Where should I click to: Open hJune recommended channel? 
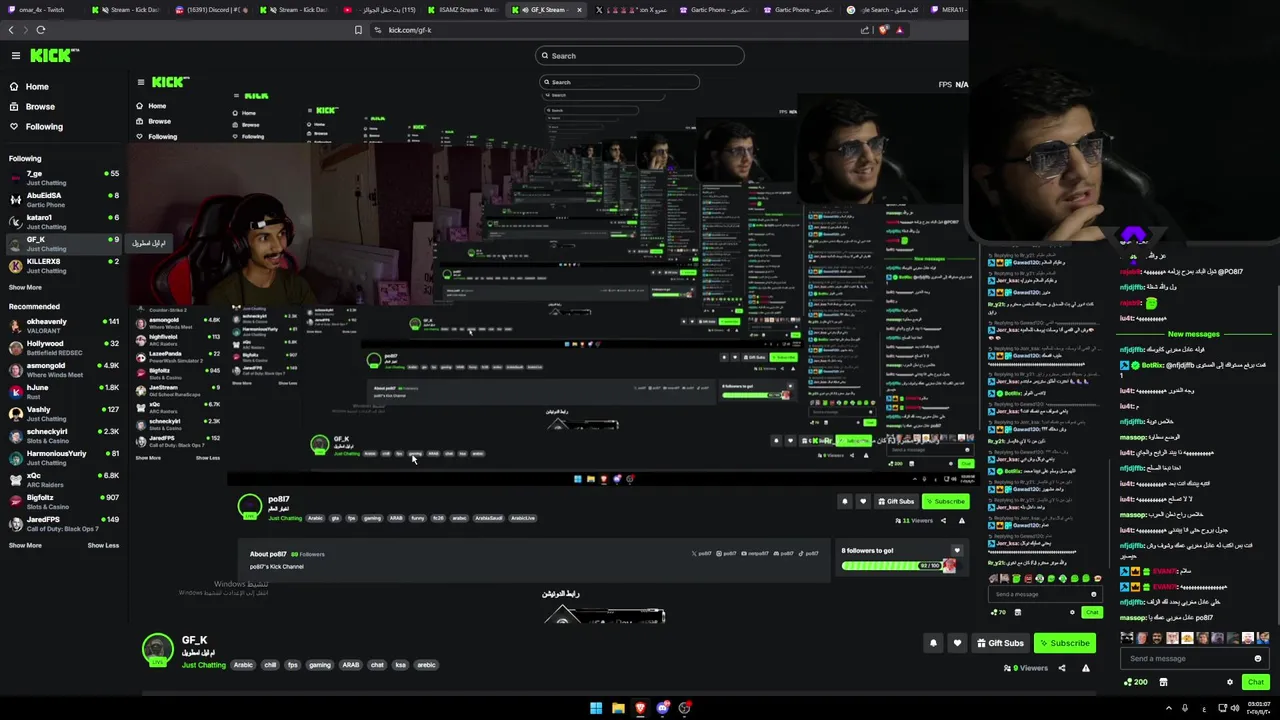[x=63, y=392]
